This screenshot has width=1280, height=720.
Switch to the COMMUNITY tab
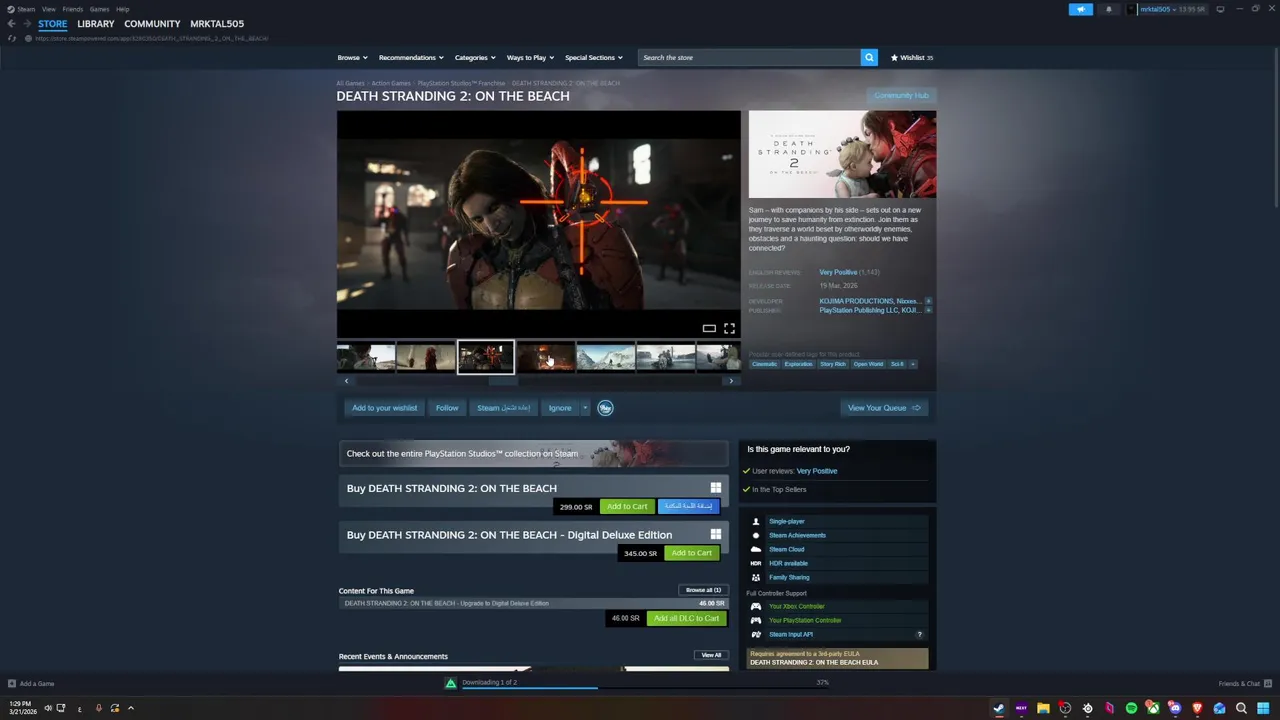pyautogui.click(x=152, y=24)
